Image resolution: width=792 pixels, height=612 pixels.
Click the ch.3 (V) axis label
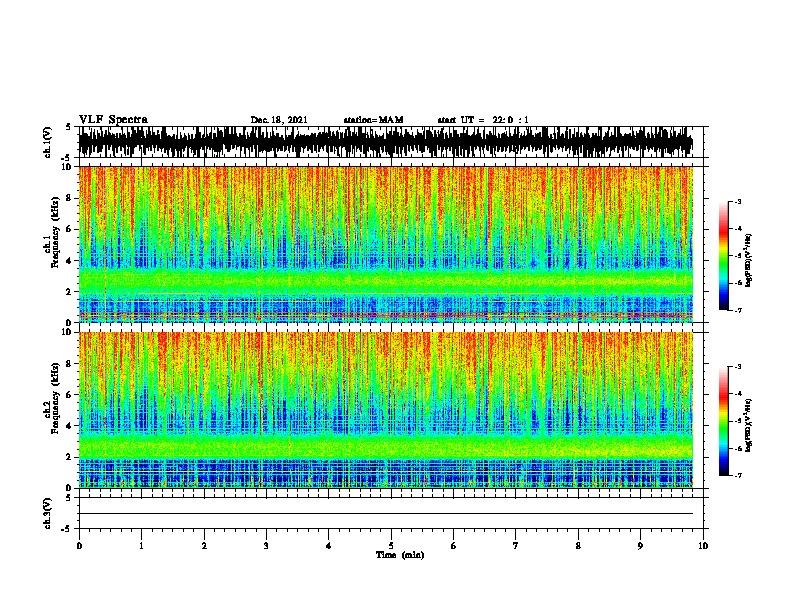coord(48,513)
